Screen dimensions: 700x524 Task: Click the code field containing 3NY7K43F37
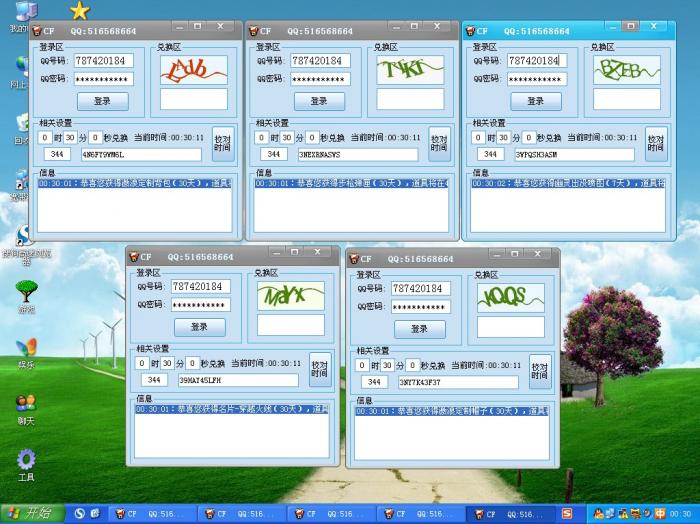[x=458, y=383]
